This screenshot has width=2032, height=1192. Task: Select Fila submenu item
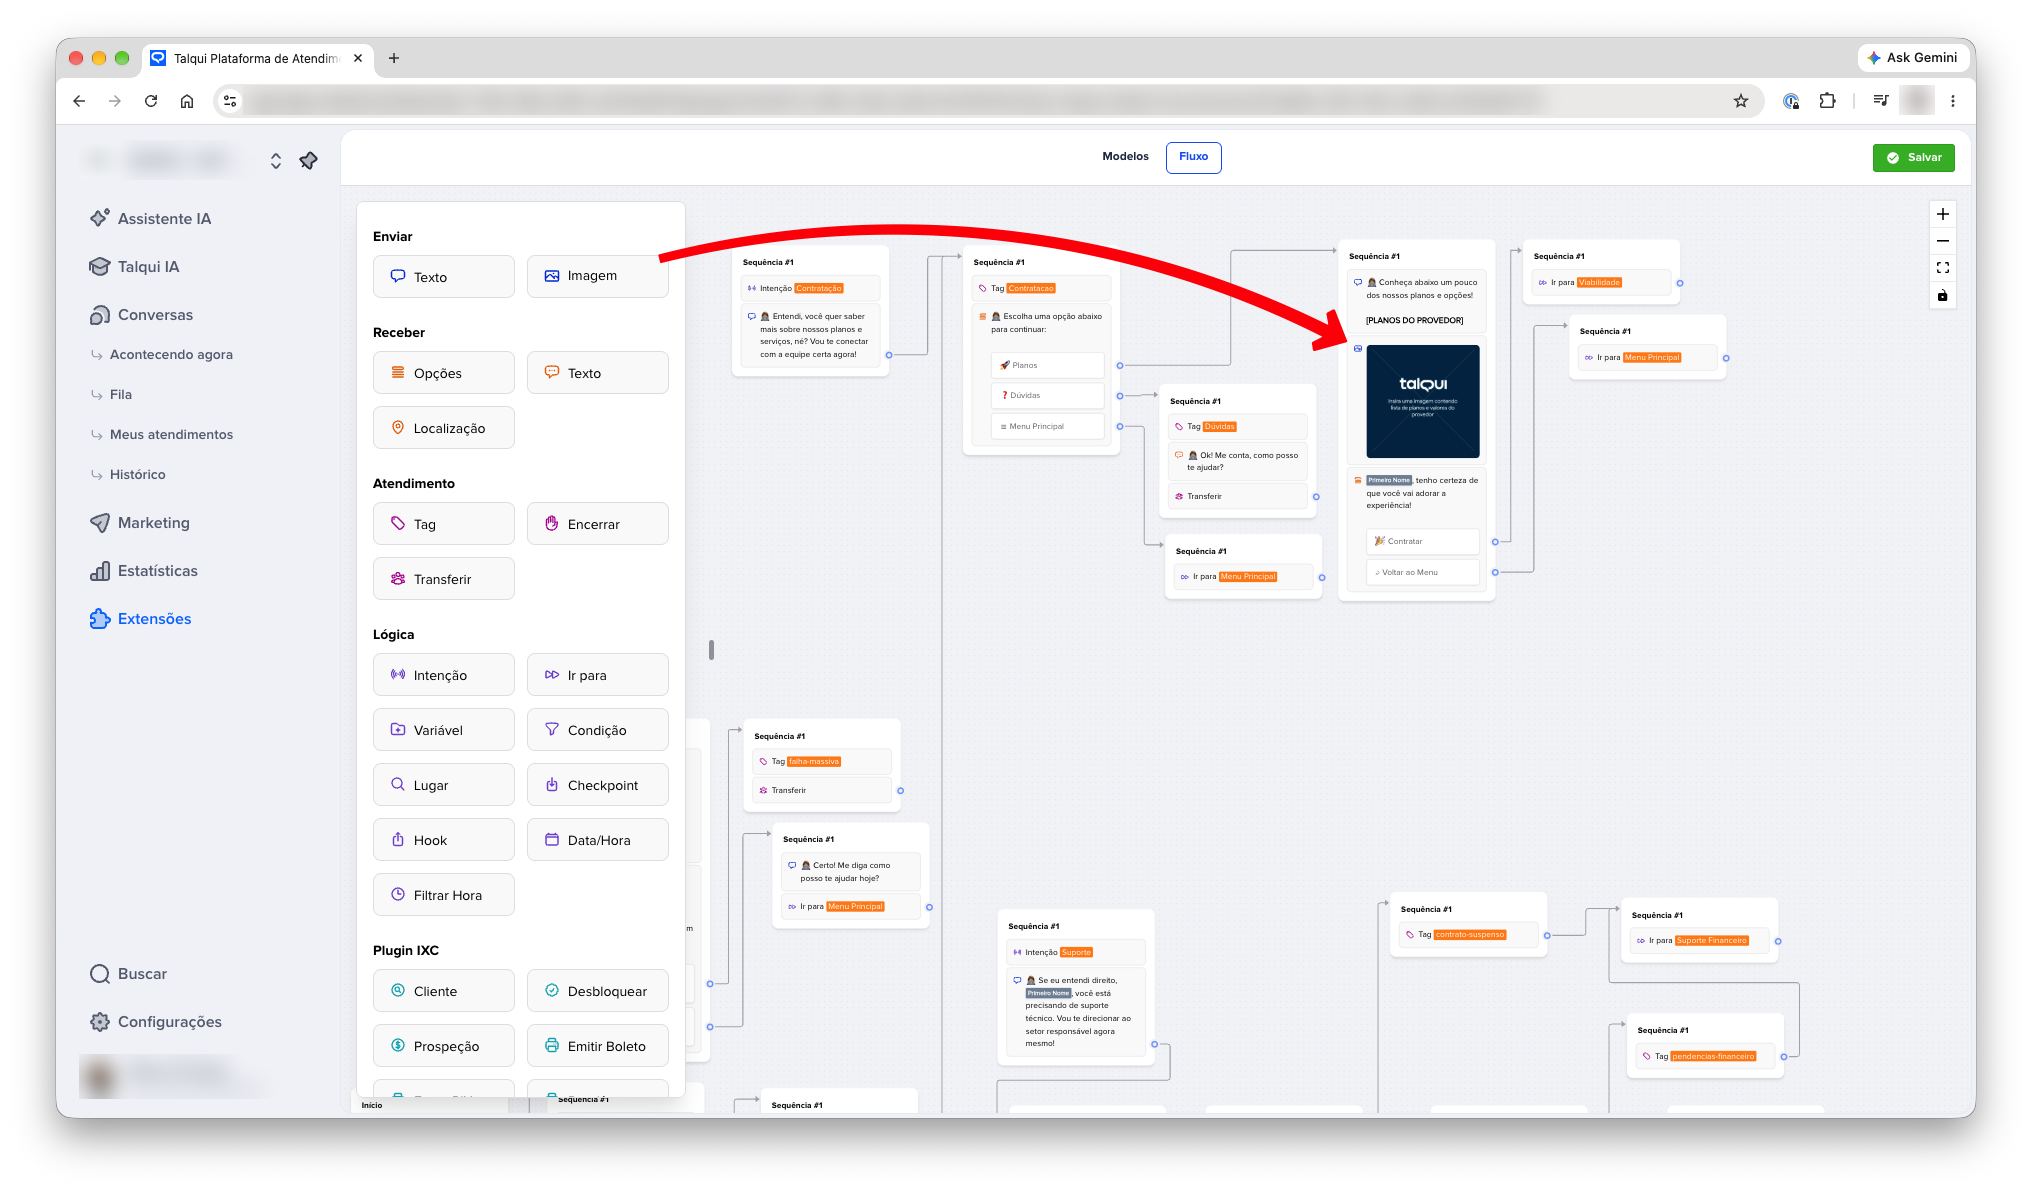coord(121,394)
